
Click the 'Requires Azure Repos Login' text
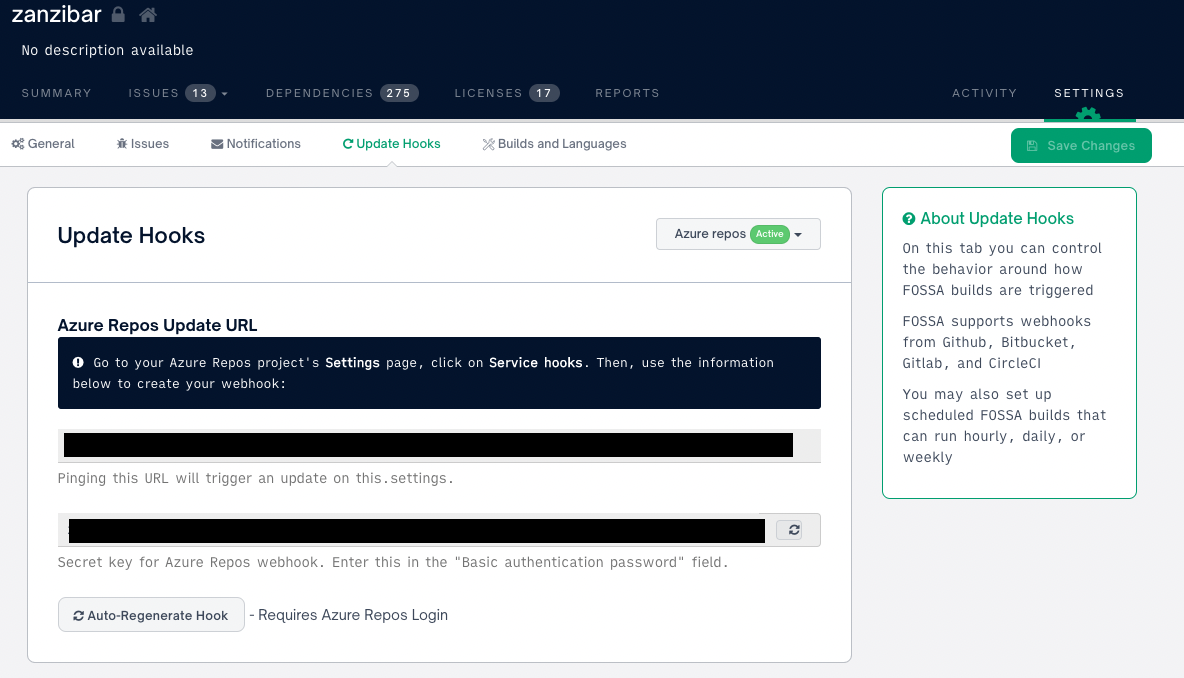pos(353,615)
